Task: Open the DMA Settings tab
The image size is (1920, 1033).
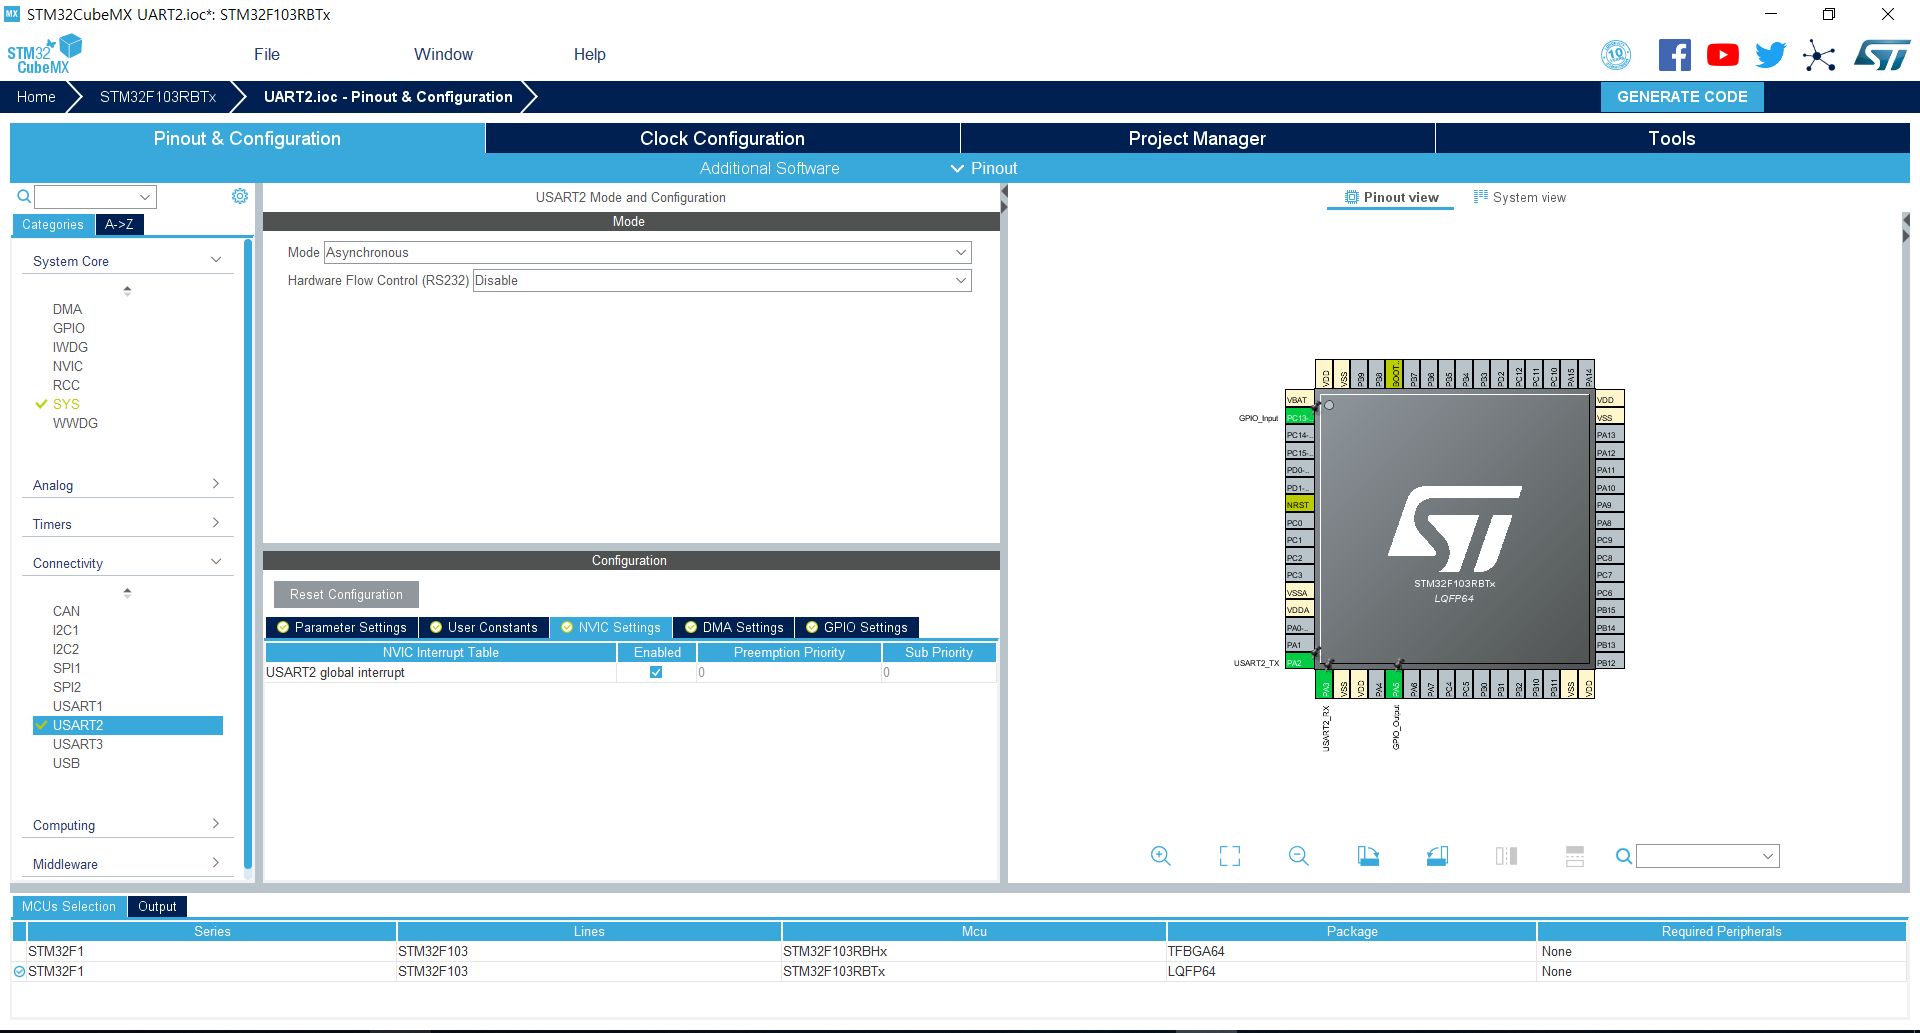Action: [734, 627]
